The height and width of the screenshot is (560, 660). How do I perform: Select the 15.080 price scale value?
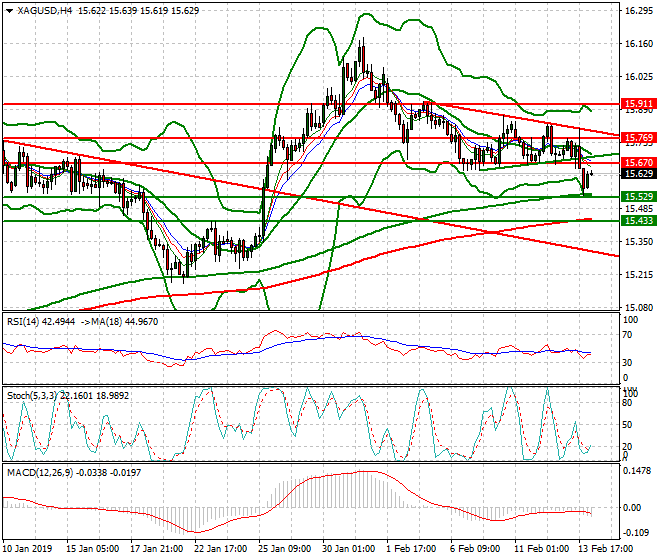(x=639, y=308)
